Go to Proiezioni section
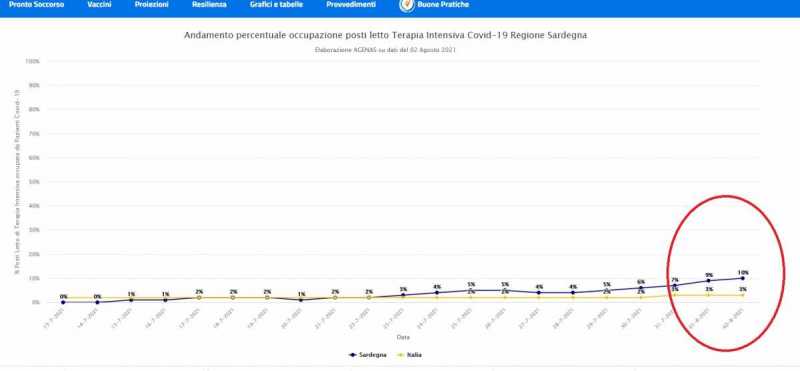This screenshot has height=371, width=800. pyautogui.click(x=152, y=5)
